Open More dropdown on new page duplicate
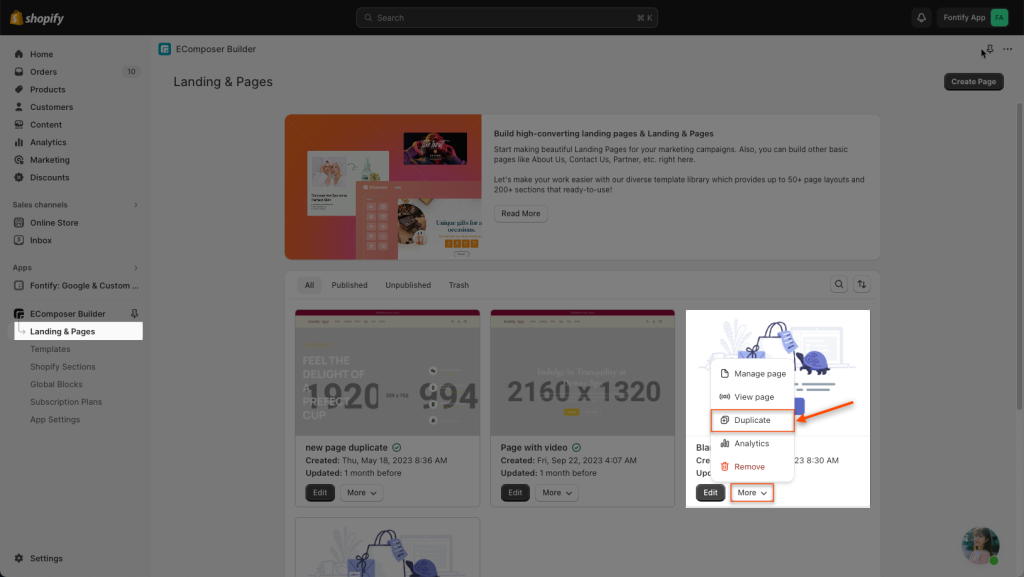Image resolution: width=1024 pixels, height=577 pixels. pyautogui.click(x=362, y=493)
